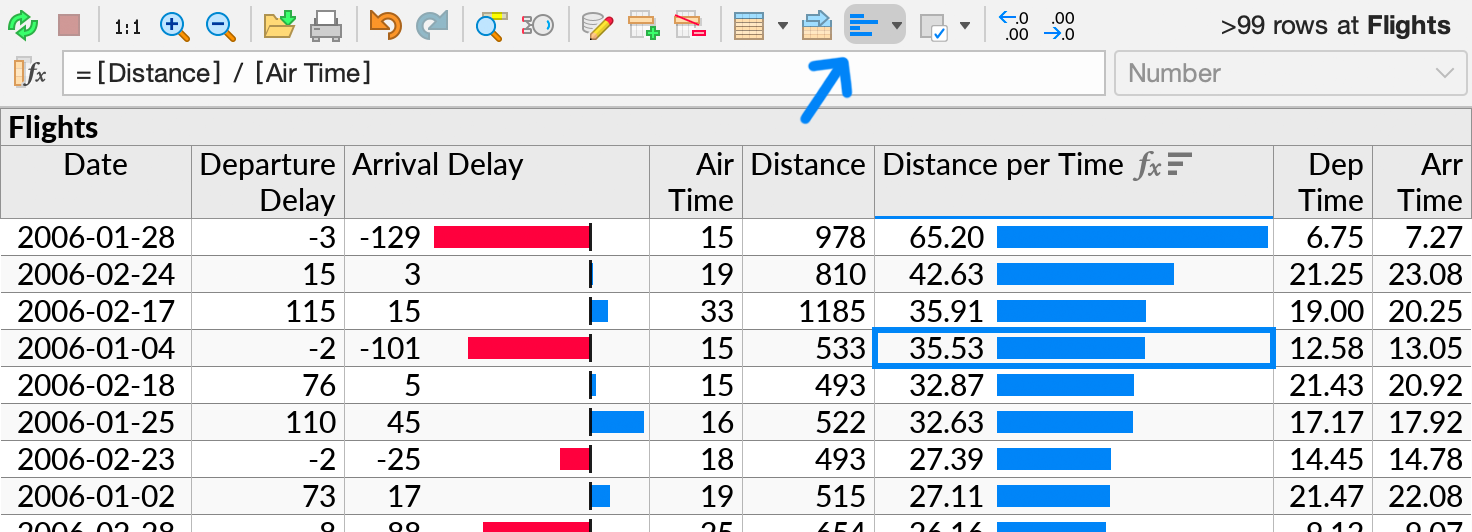
Task: Click the edit data pencil icon
Action: [x=596, y=25]
